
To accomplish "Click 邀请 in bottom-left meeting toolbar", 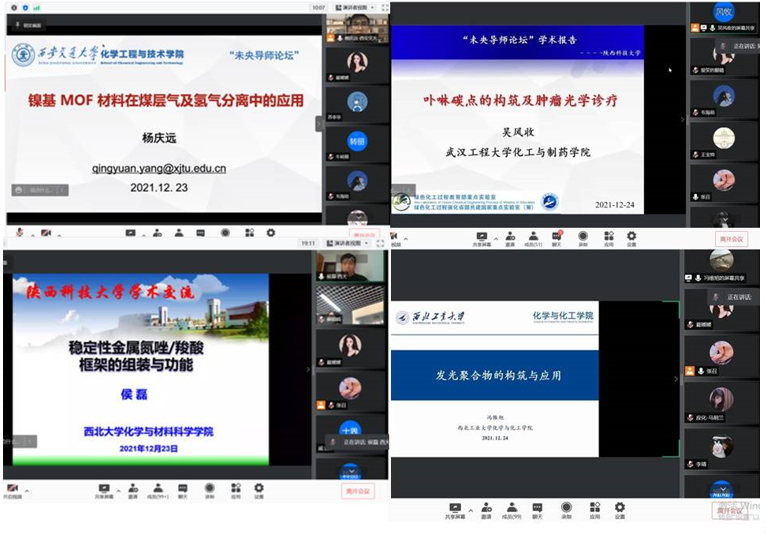I will pyautogui.click(x=133, y=491).
